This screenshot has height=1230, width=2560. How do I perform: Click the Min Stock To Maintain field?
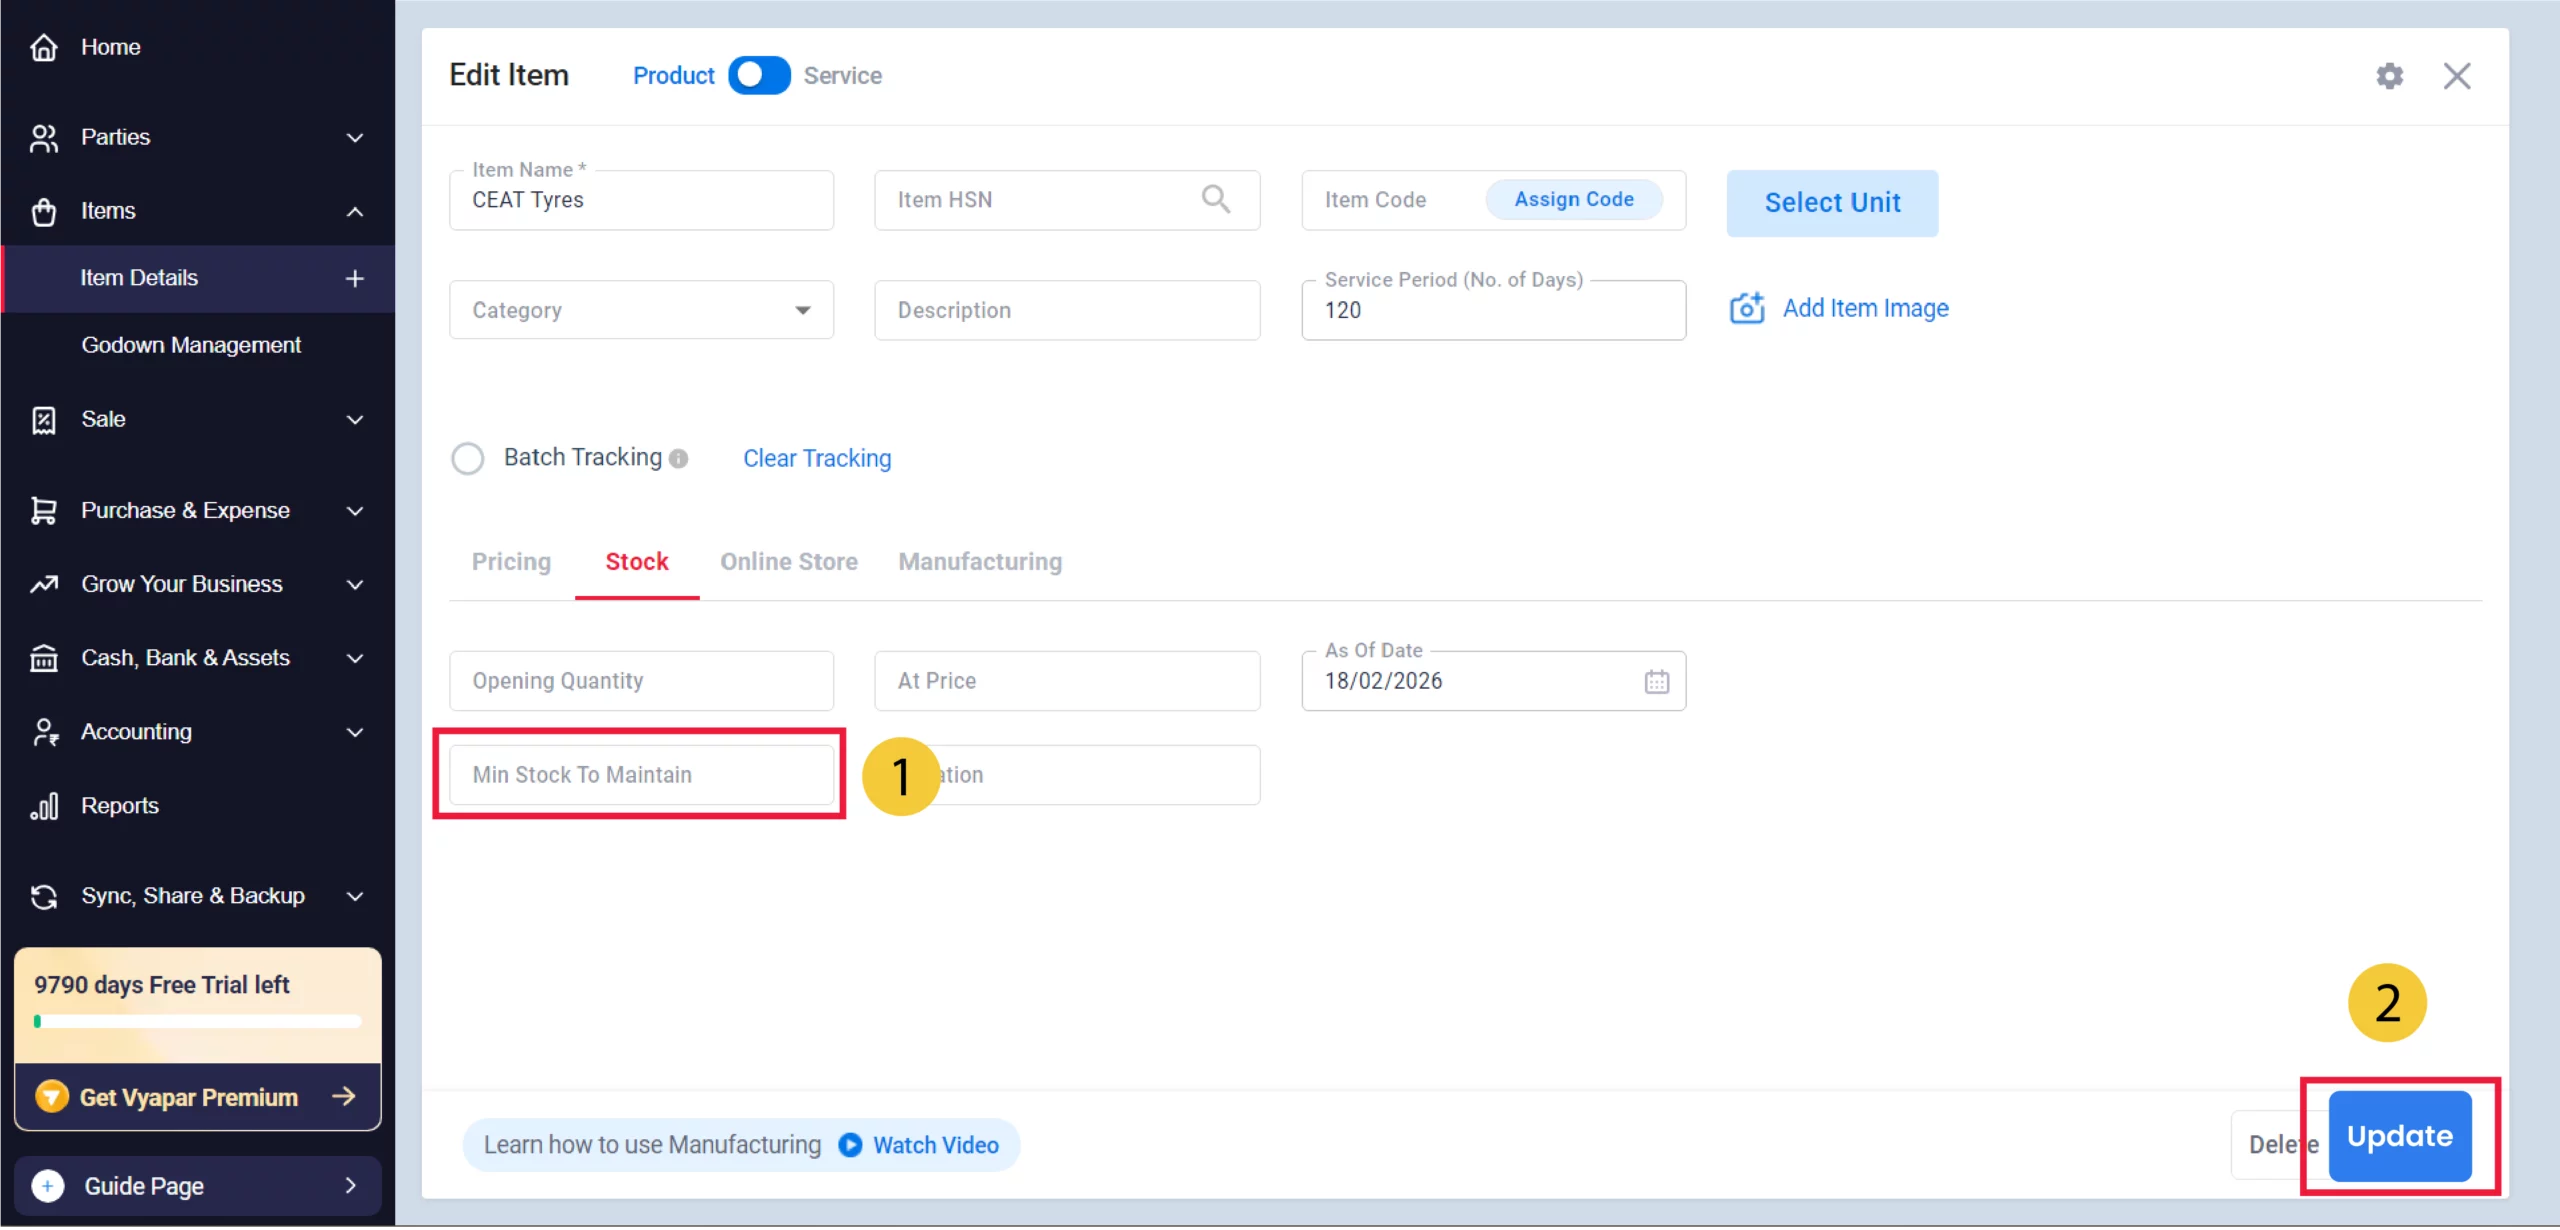640,774
